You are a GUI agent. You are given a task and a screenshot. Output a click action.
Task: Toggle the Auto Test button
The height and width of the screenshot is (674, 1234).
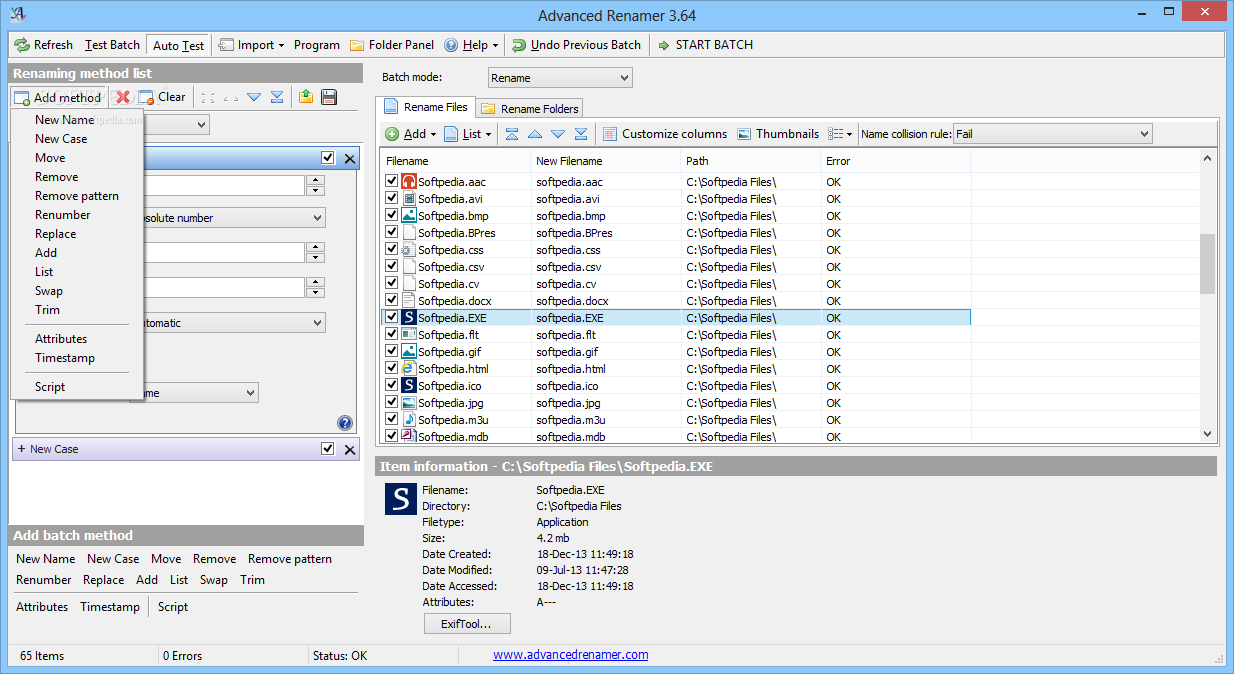pos(178,45)
